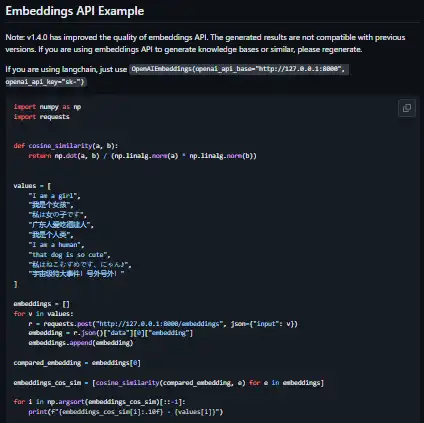The image size is (424, 423).
Task: Click the note about v1.4.0 embeddings quality
Action: click(205, 43)
